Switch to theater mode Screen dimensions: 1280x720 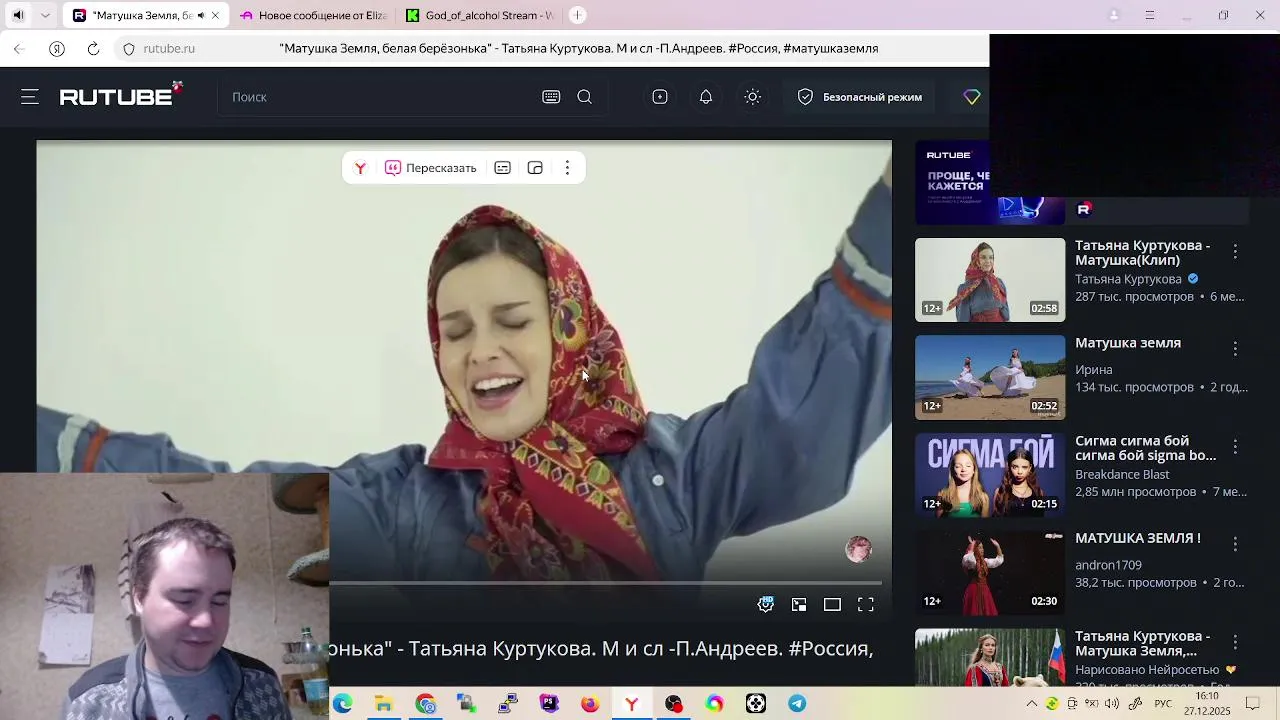(832, 604)
